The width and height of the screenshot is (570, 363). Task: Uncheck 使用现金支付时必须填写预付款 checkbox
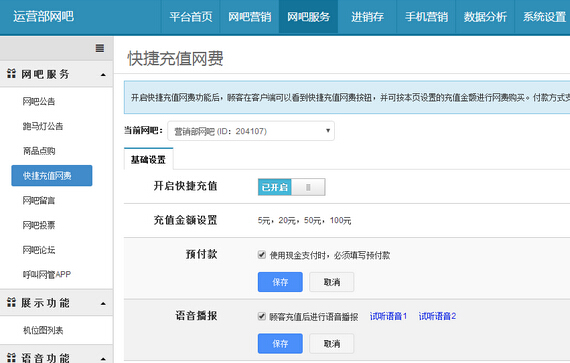click(262, 255)
